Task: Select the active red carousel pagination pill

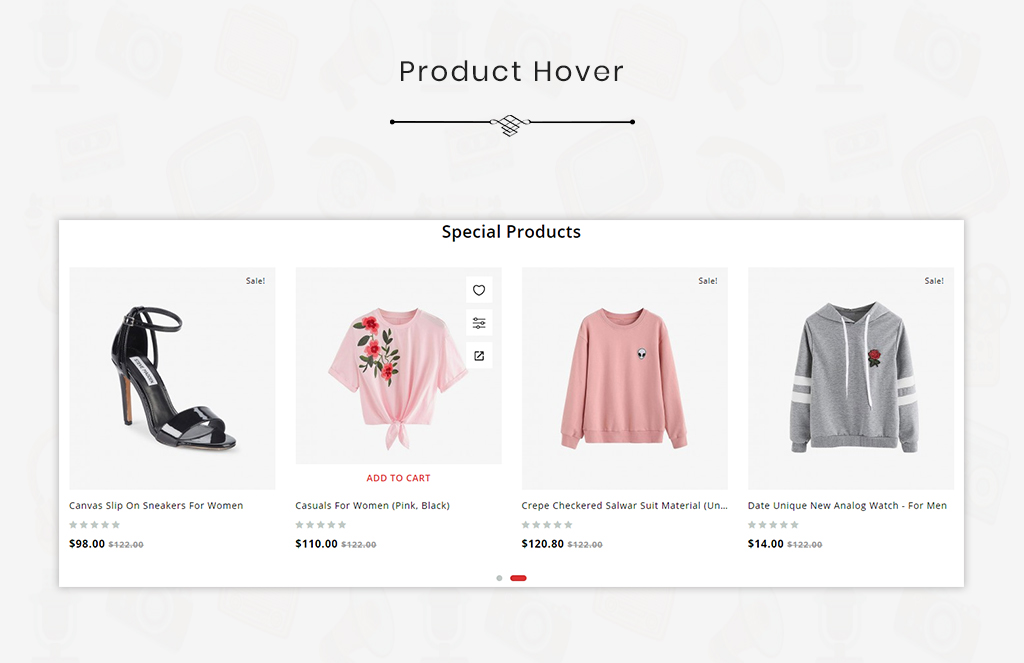Action: click(x=519, y=578)
